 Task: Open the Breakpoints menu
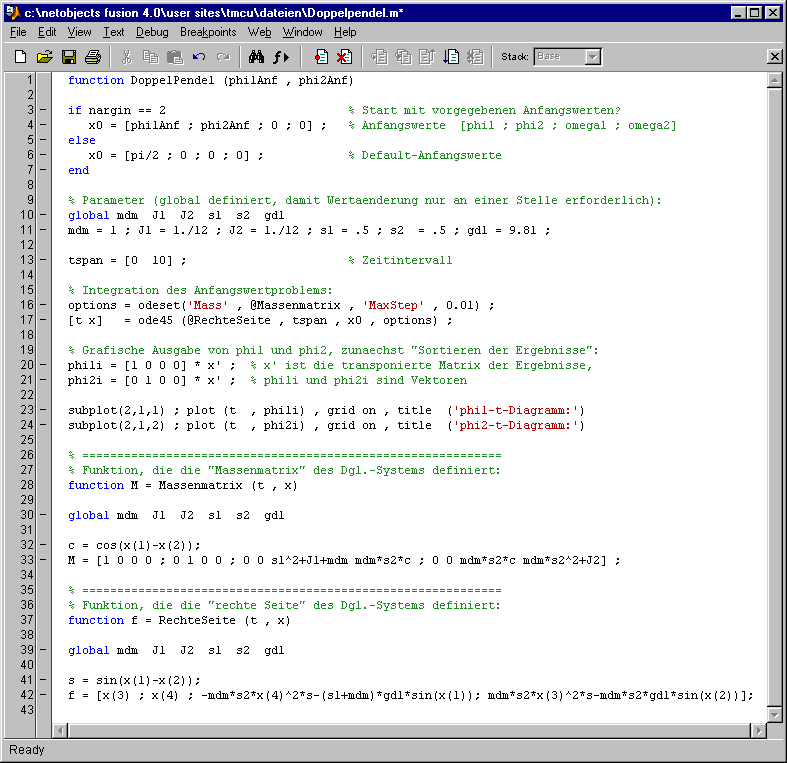coord(208,32)
